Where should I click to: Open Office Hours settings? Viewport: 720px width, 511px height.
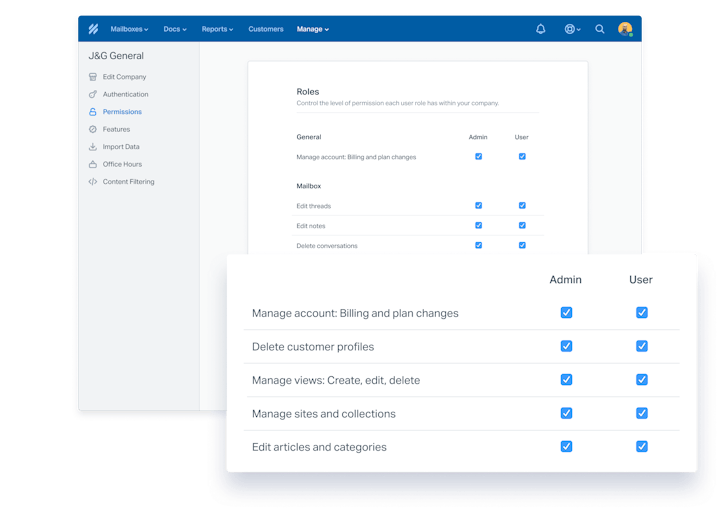point(122,164)
